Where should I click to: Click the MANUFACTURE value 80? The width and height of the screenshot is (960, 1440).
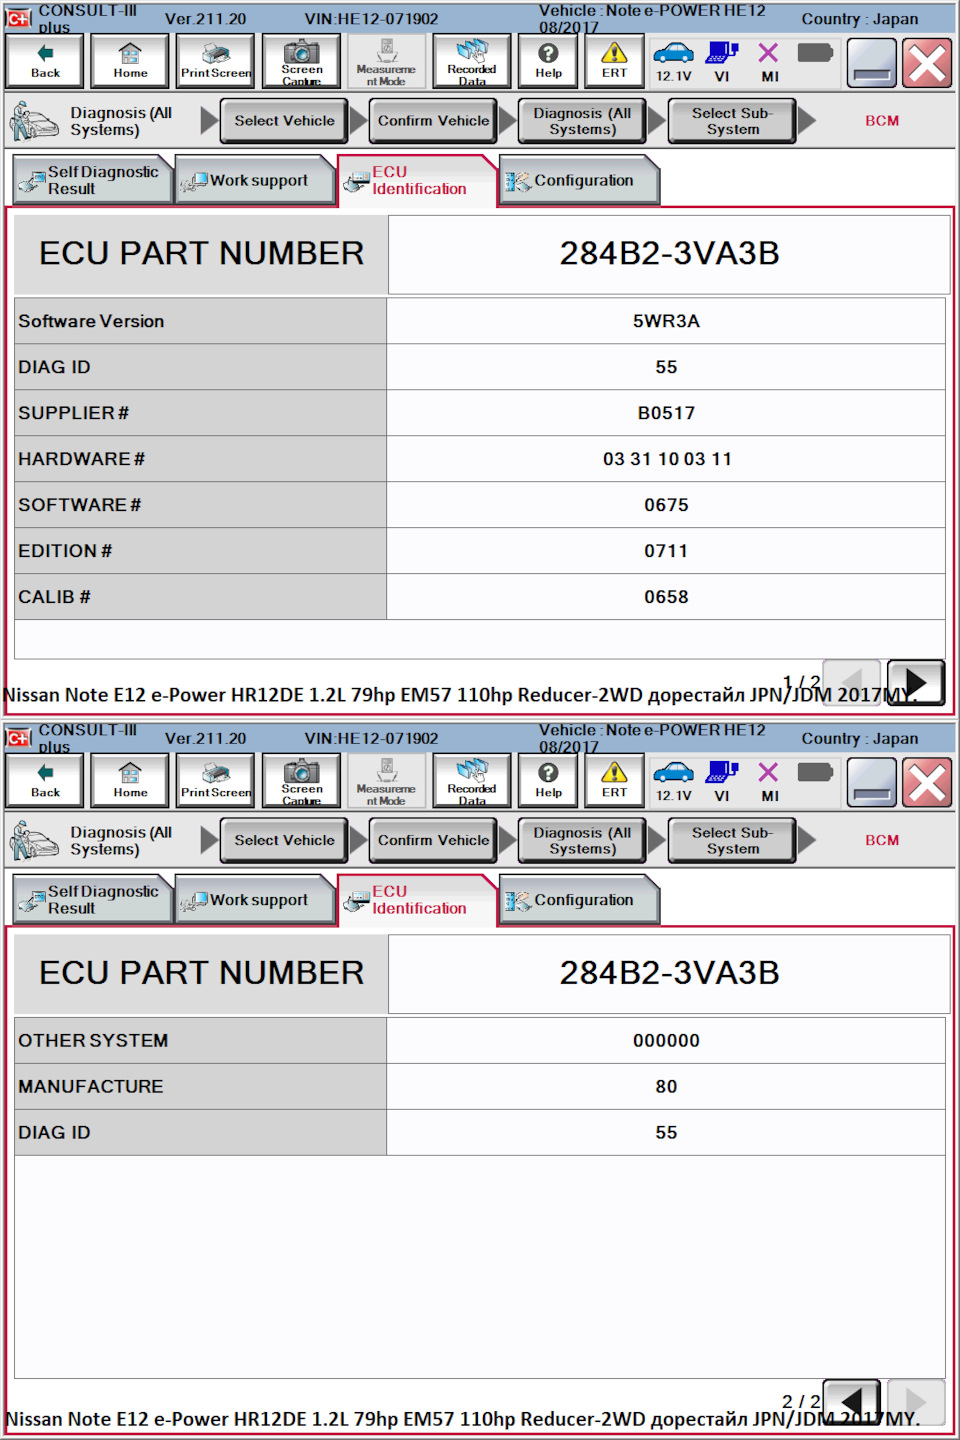pyautogui.click(x=666, y=1087)
